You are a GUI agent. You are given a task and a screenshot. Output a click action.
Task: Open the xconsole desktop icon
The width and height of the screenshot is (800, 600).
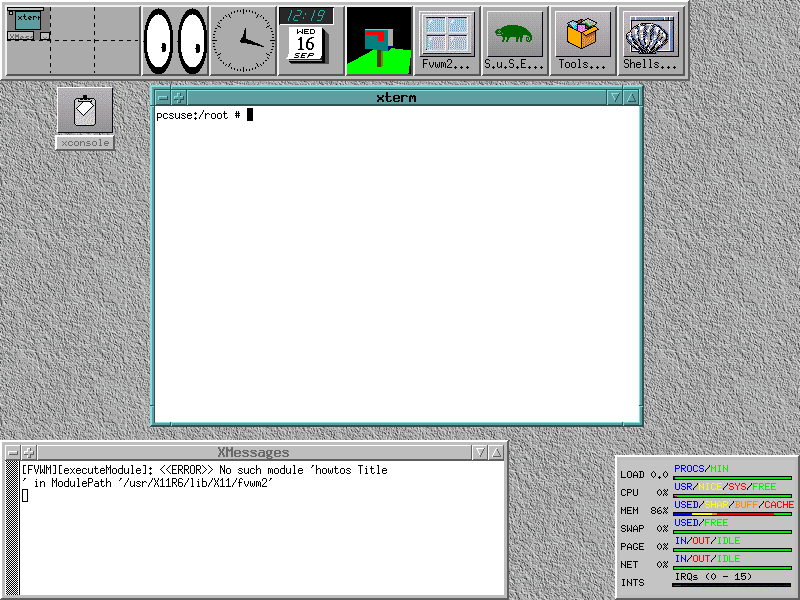[85, 111]
